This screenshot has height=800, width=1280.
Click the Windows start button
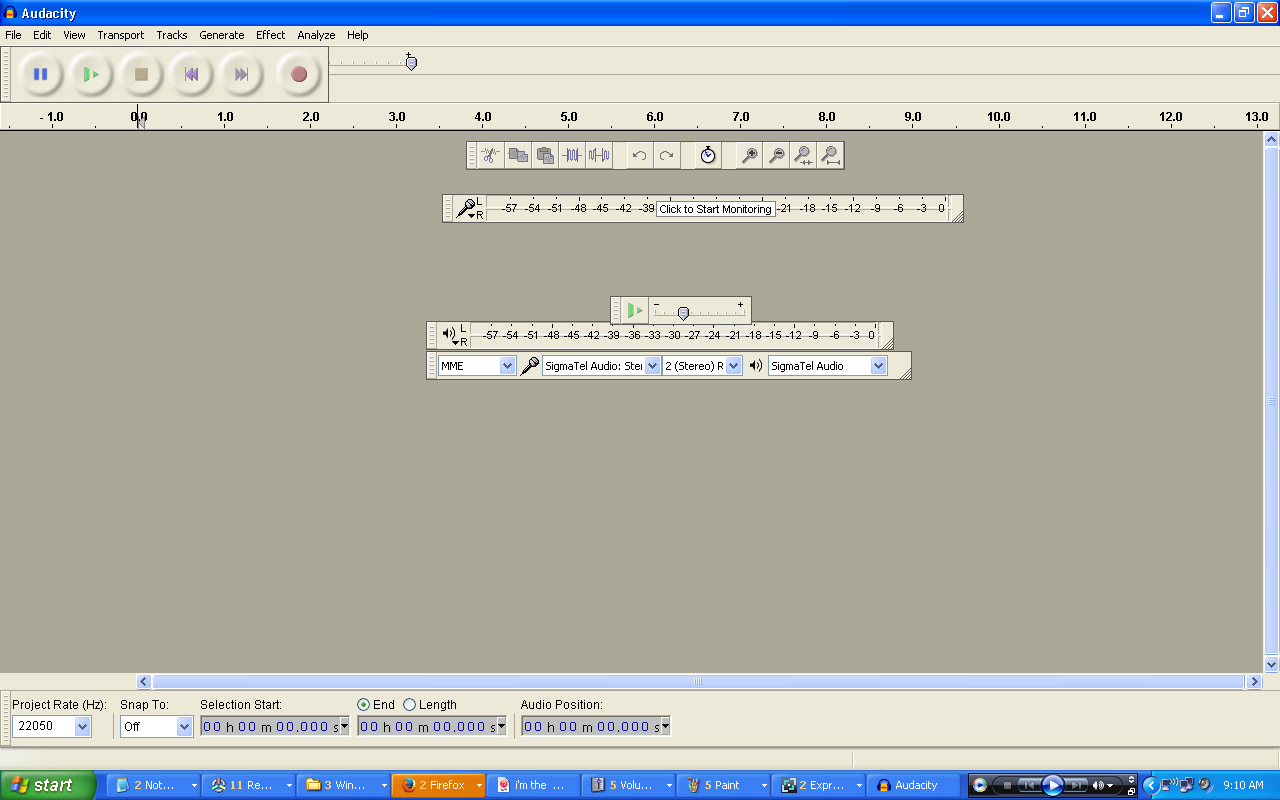tap(48, 785)
